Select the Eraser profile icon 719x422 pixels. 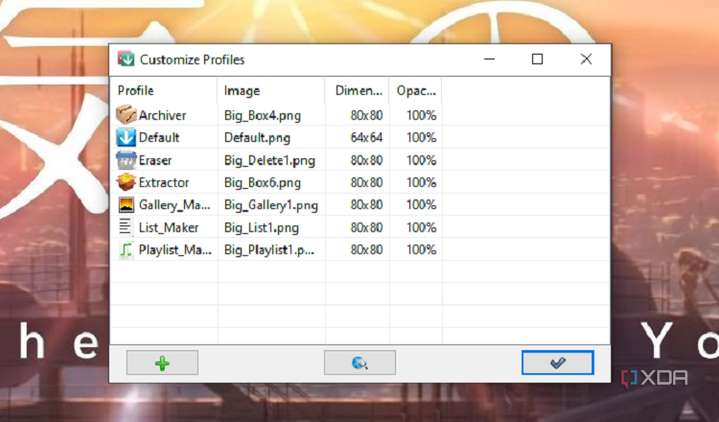pos(126,160)
